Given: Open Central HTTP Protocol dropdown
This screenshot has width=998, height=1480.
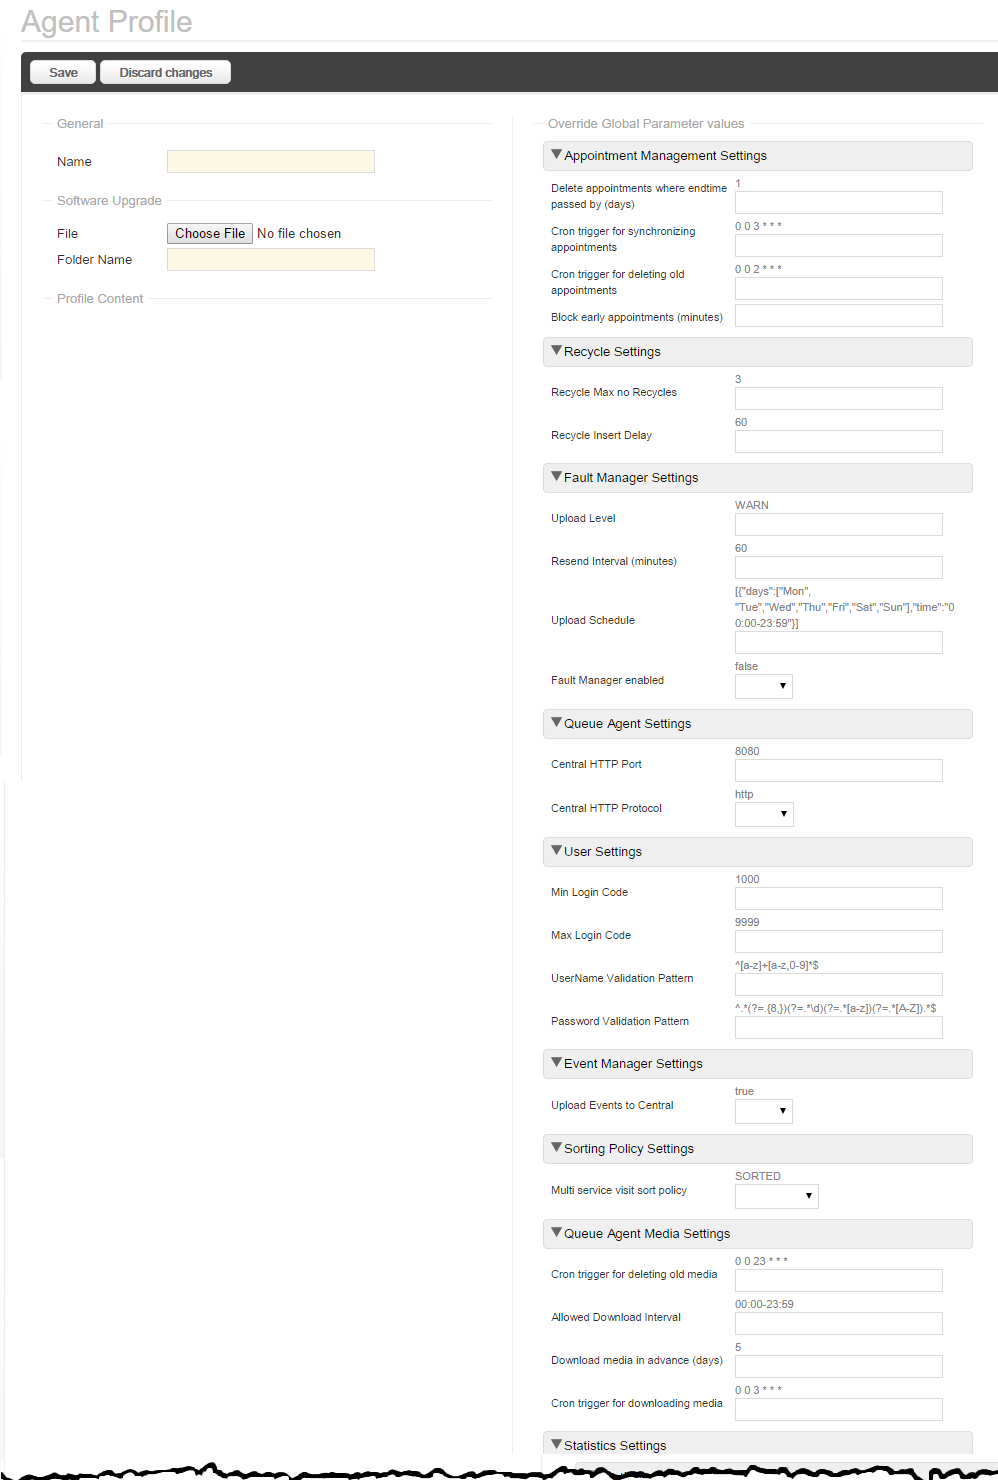Looking at the screenshot, I should pos(764,814).
